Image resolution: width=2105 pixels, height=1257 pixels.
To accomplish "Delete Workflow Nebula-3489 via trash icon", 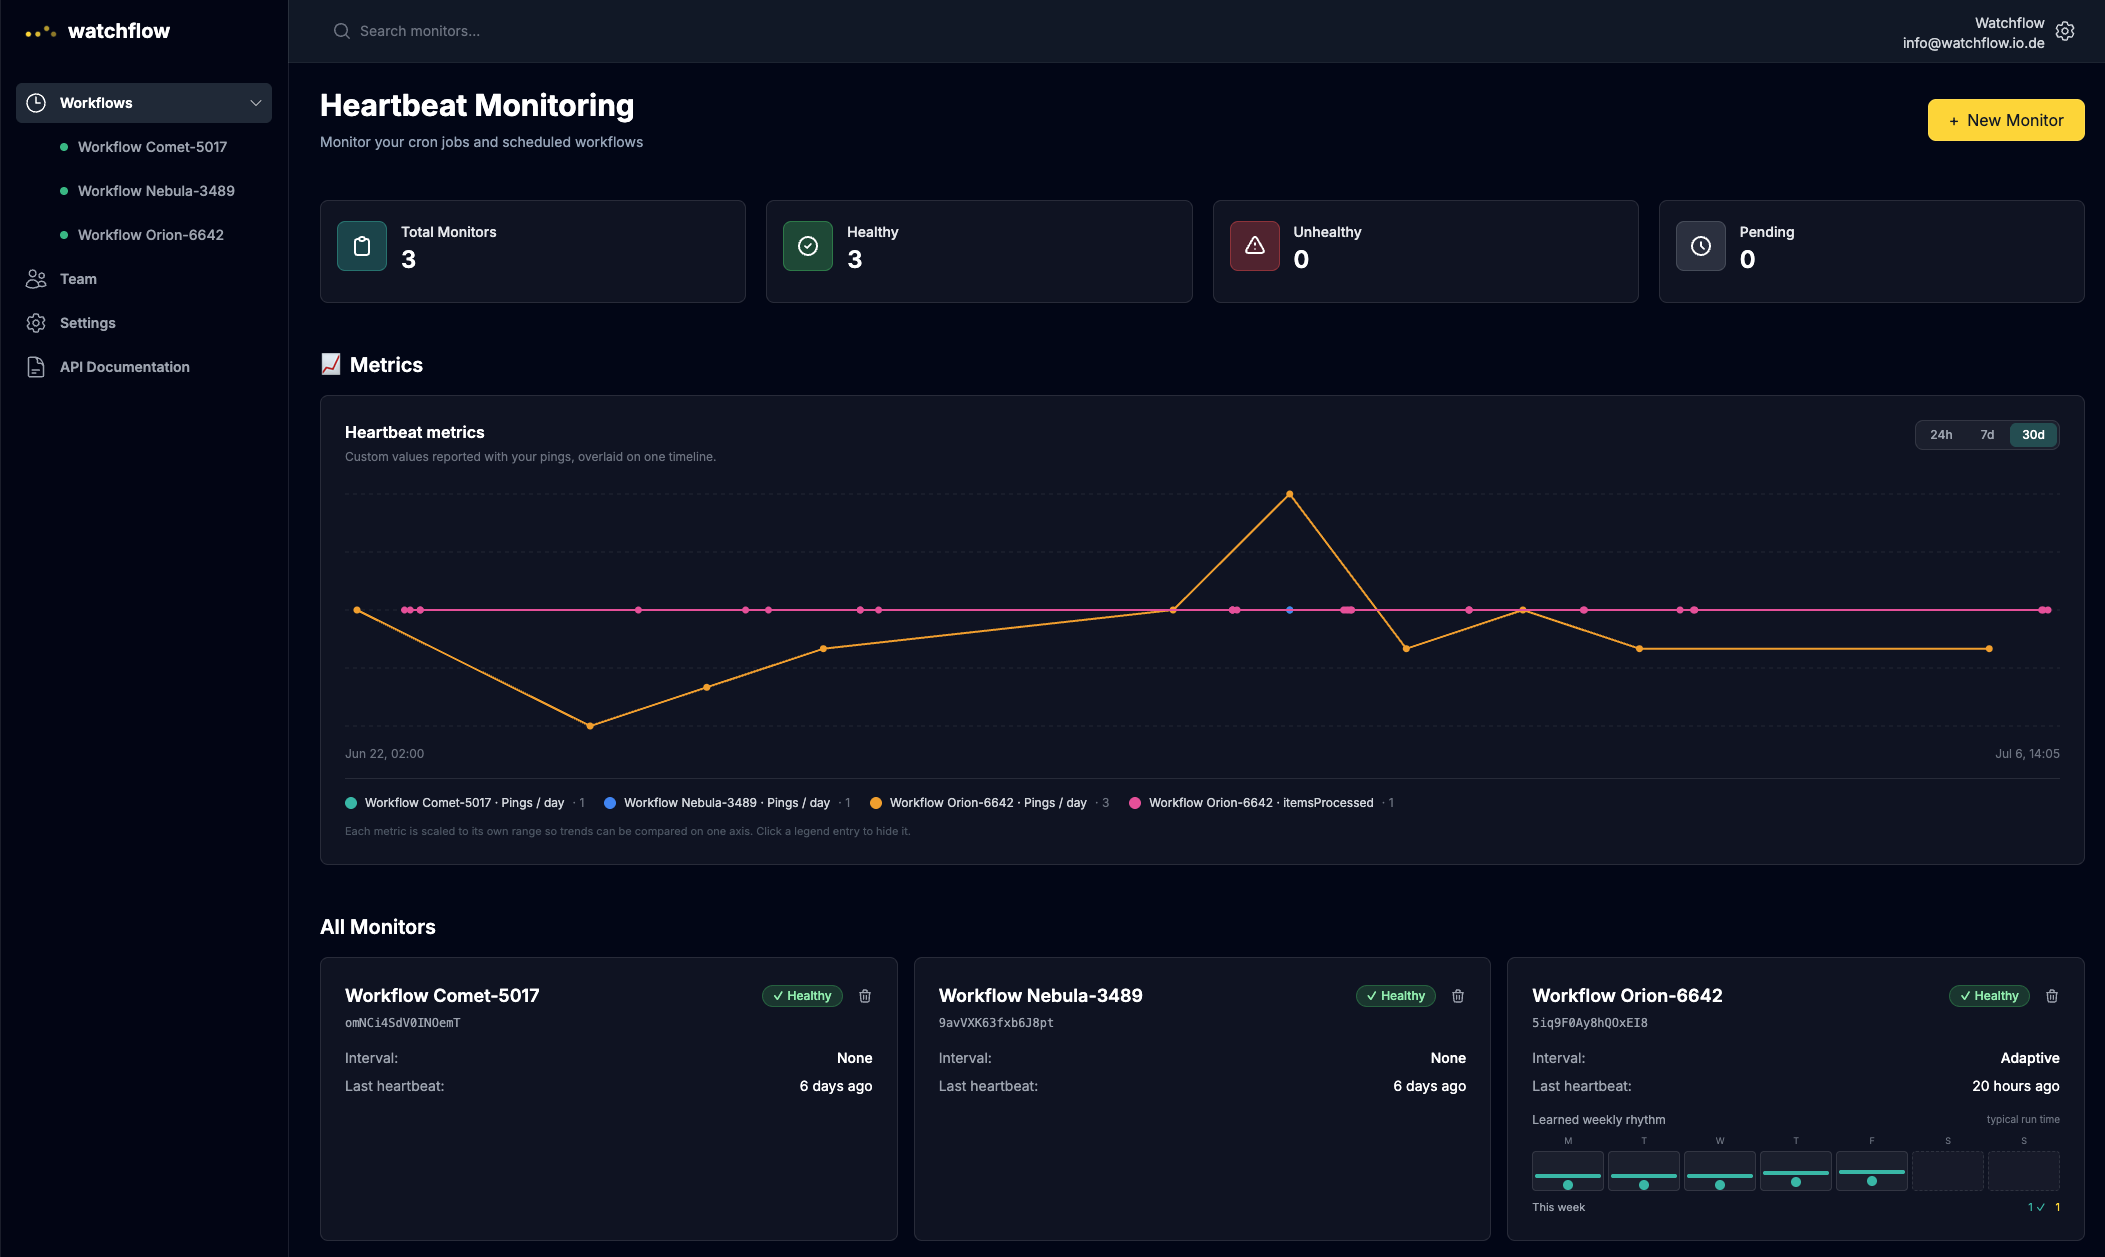I will (x=1458, y=996).
